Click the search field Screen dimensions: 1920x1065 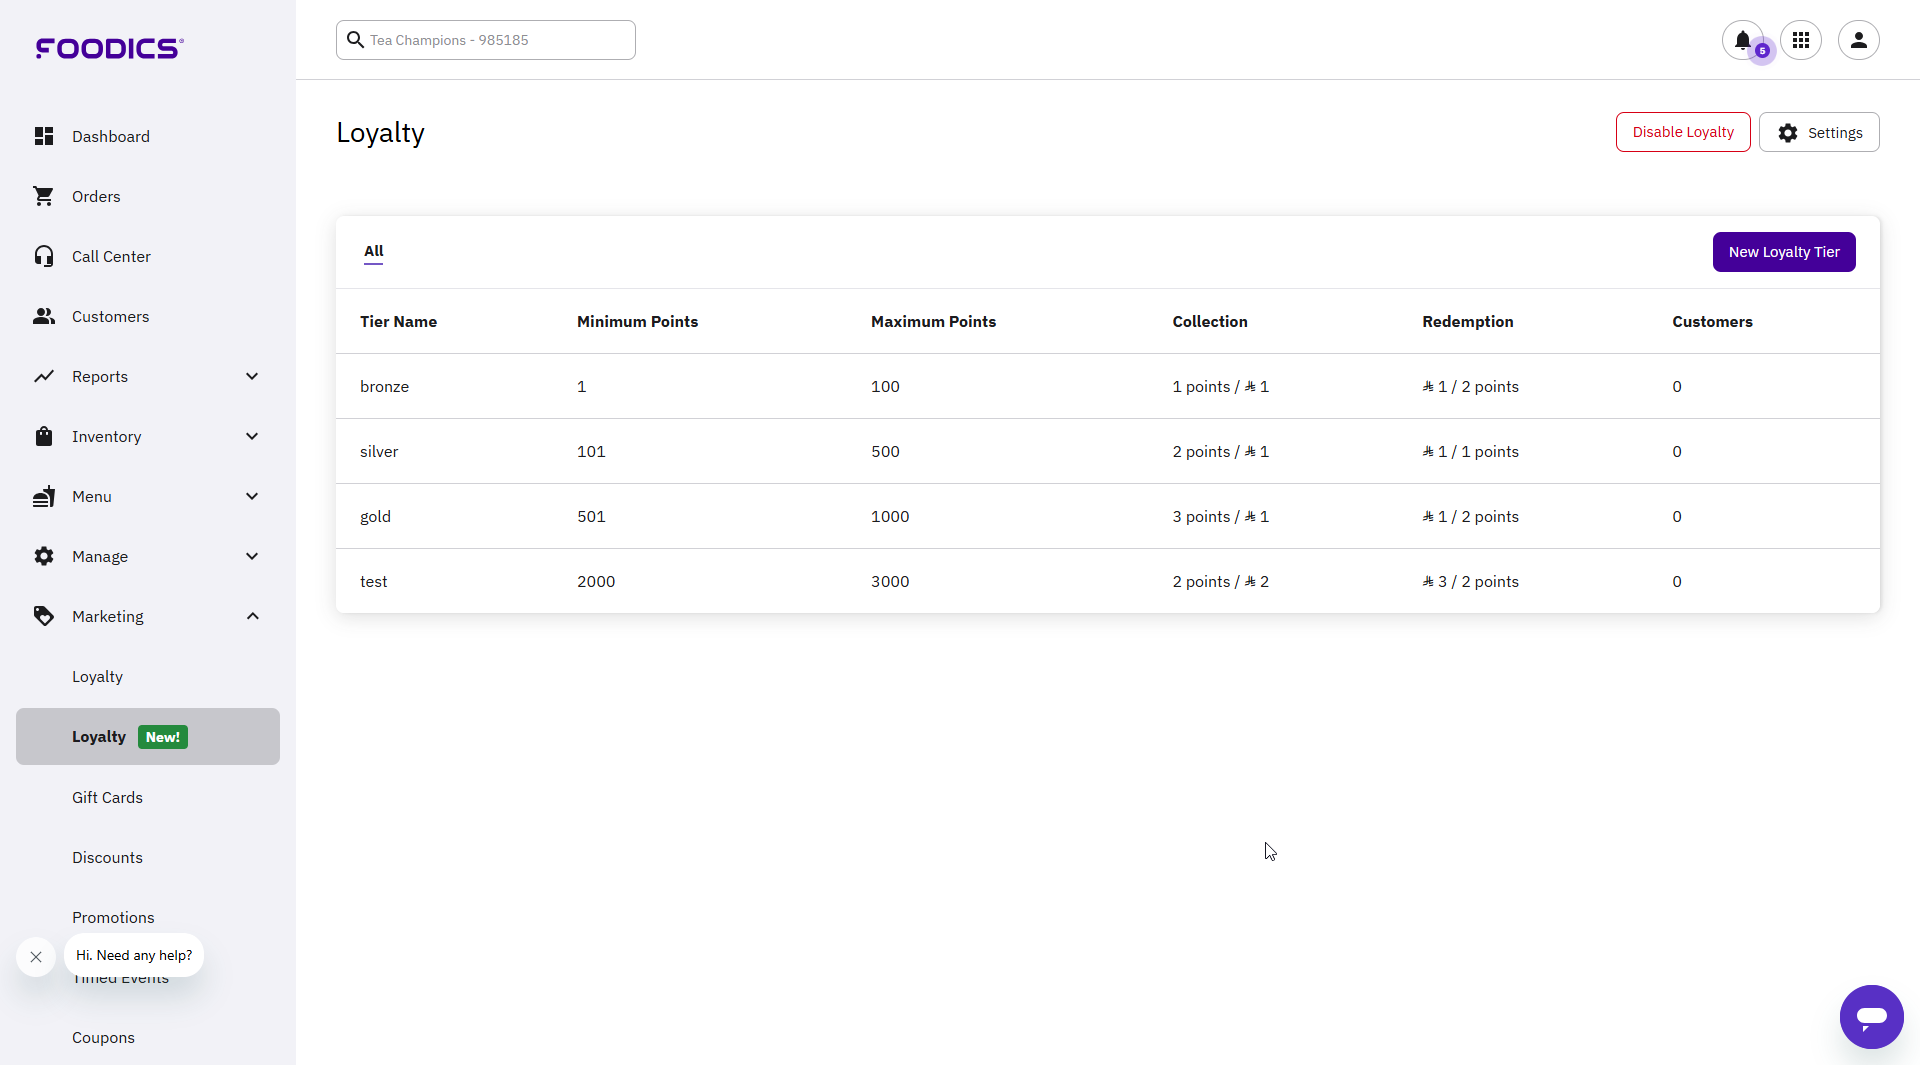(485, 40)
